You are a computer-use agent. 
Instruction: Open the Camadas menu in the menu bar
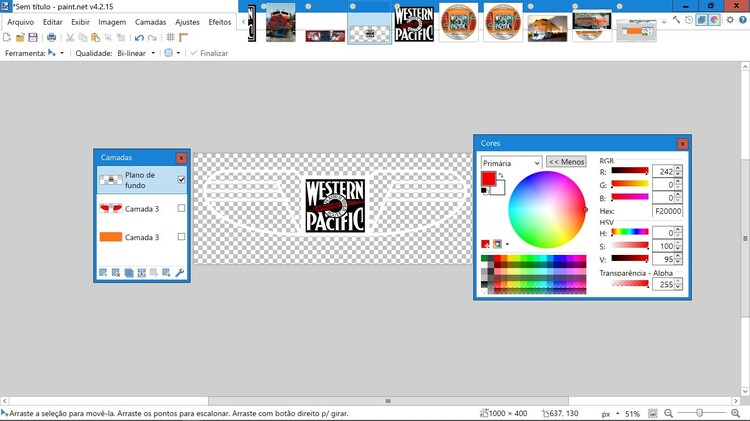tap(150, 22)
